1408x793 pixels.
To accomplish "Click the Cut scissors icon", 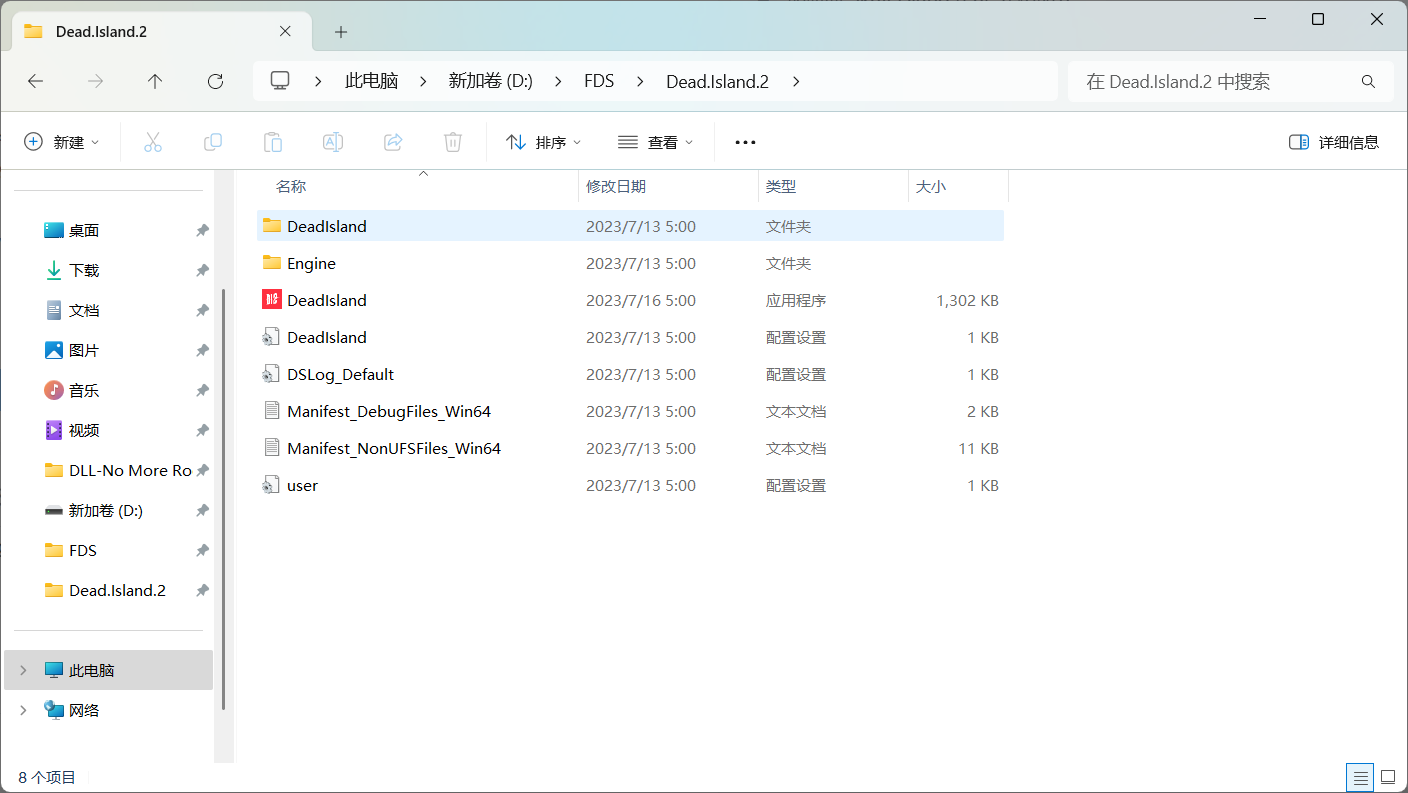I will (x=153, y=142).
